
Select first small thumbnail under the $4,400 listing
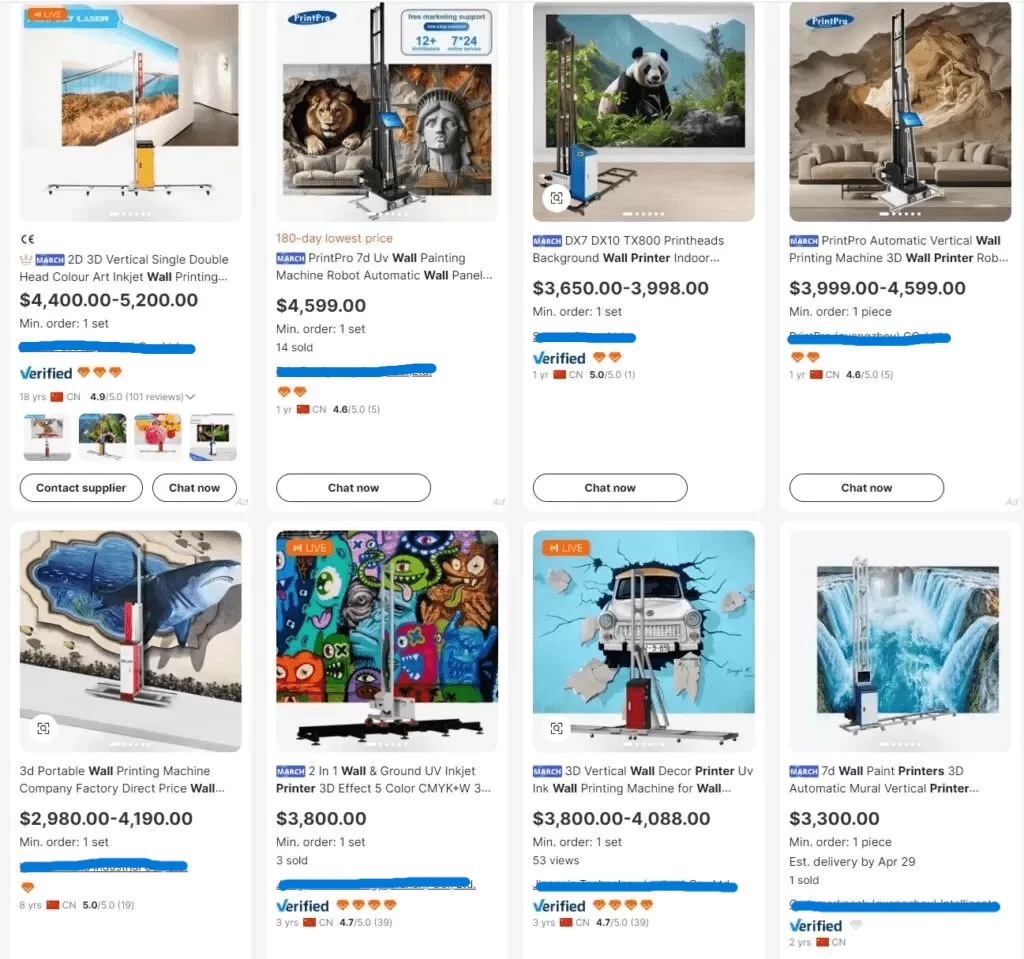coord(48,437)
